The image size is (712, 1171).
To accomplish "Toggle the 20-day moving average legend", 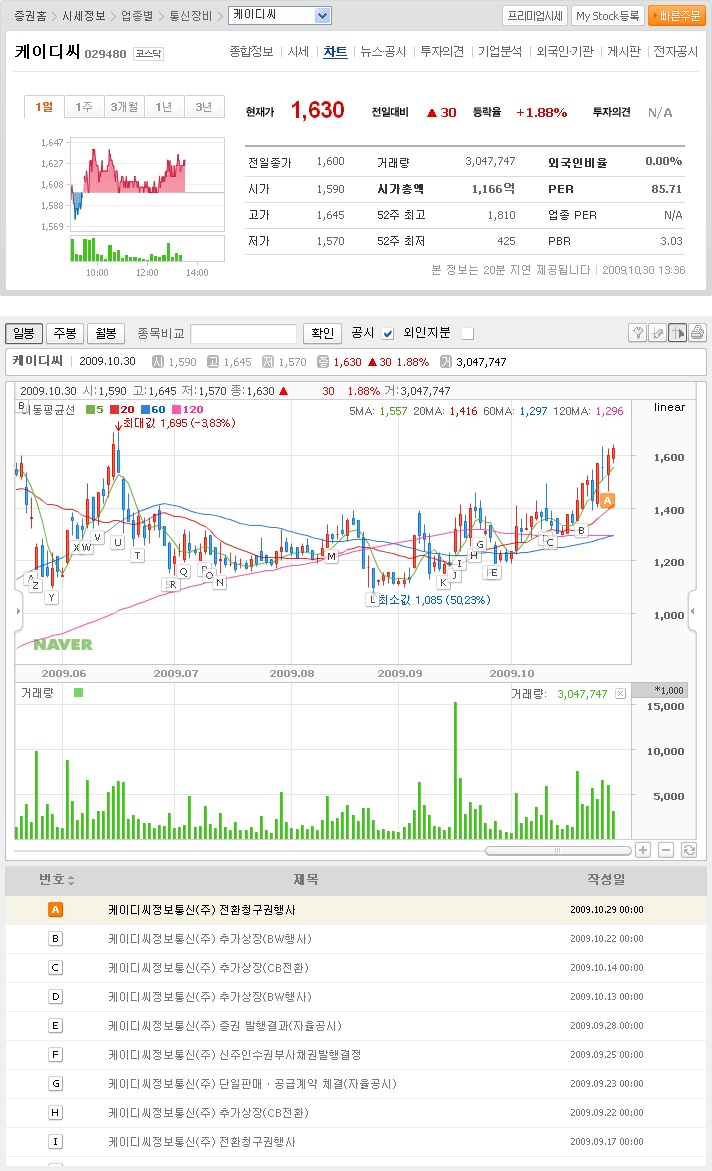I will 122,409.
